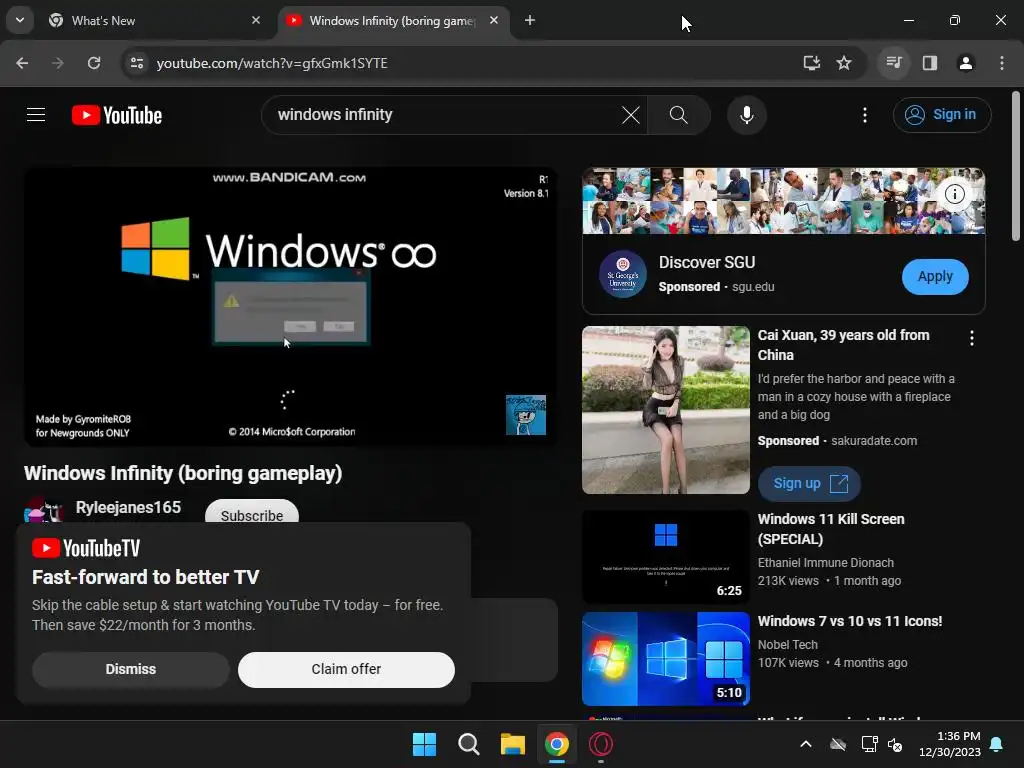Click Apply on the Discover SGU ad
1024x768 pixels.
(x=935, y=276)
